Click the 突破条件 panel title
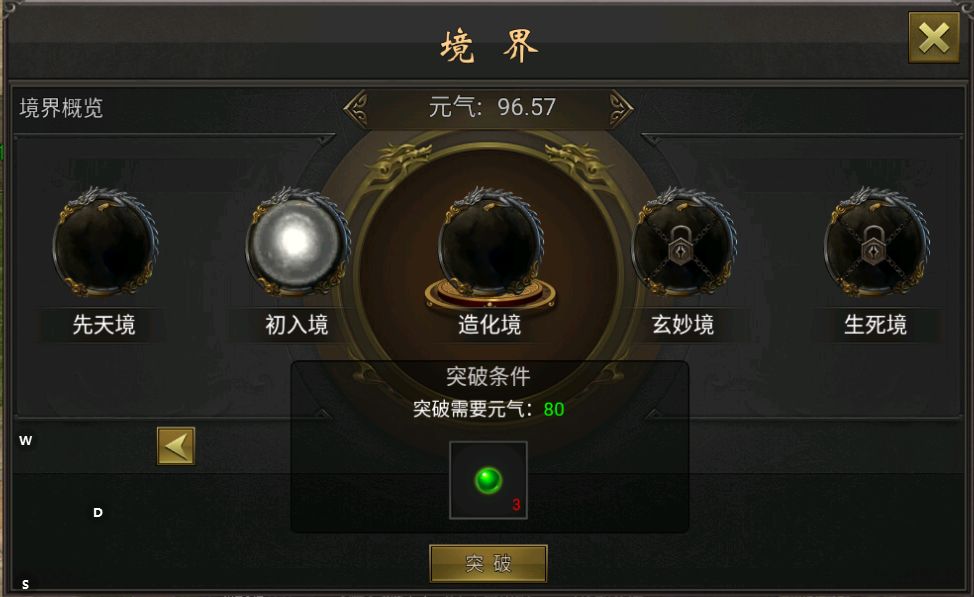Image resolution: width=974 pixels, height=597 pixels. coord(488,376)
